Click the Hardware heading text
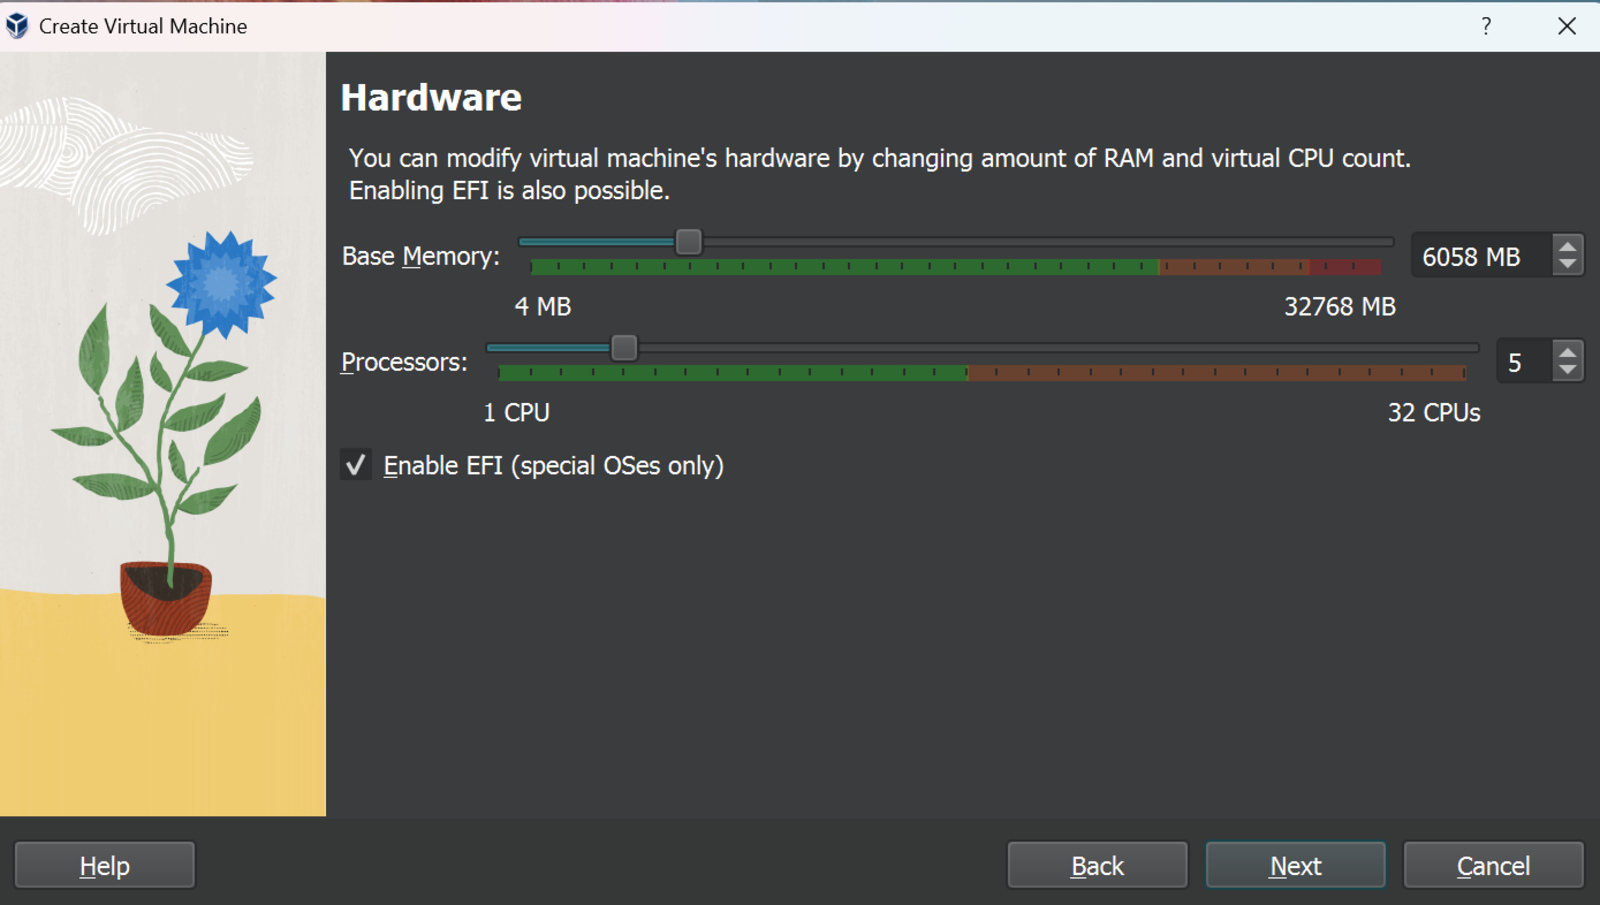Screen dimensions: 1600x905 point(431,97)
